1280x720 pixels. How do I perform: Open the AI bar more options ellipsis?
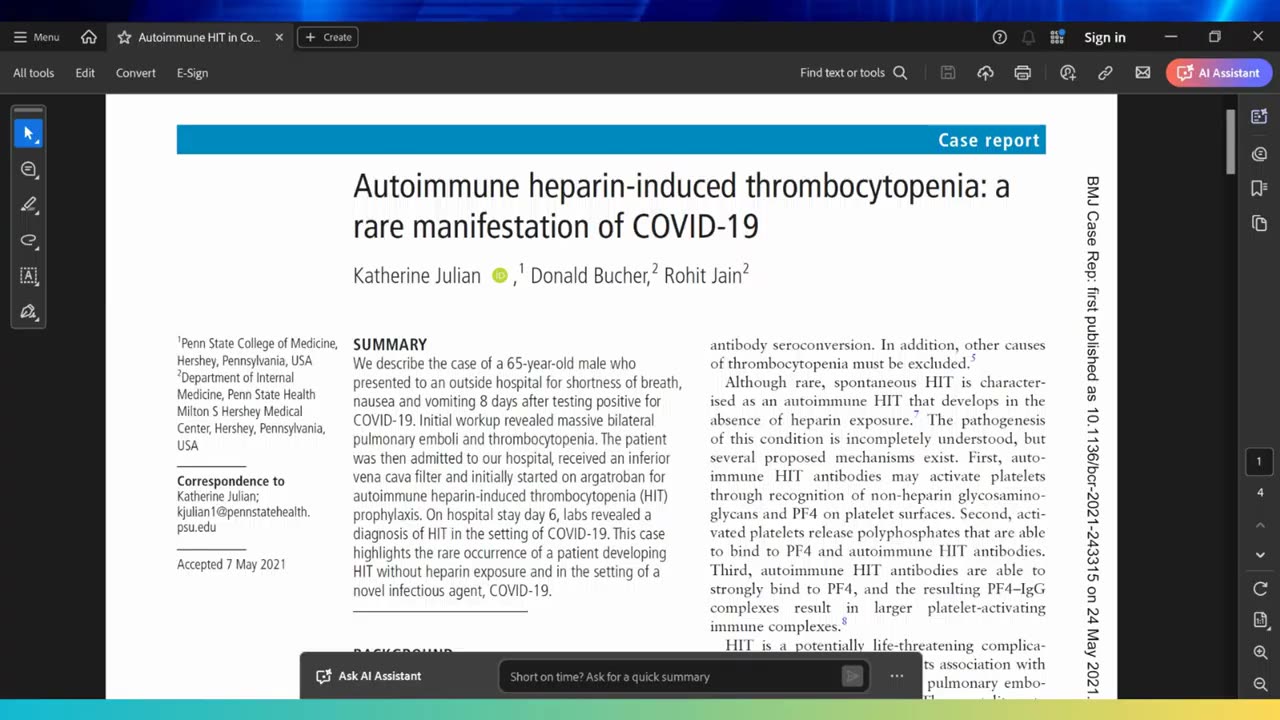pos(897,677)
